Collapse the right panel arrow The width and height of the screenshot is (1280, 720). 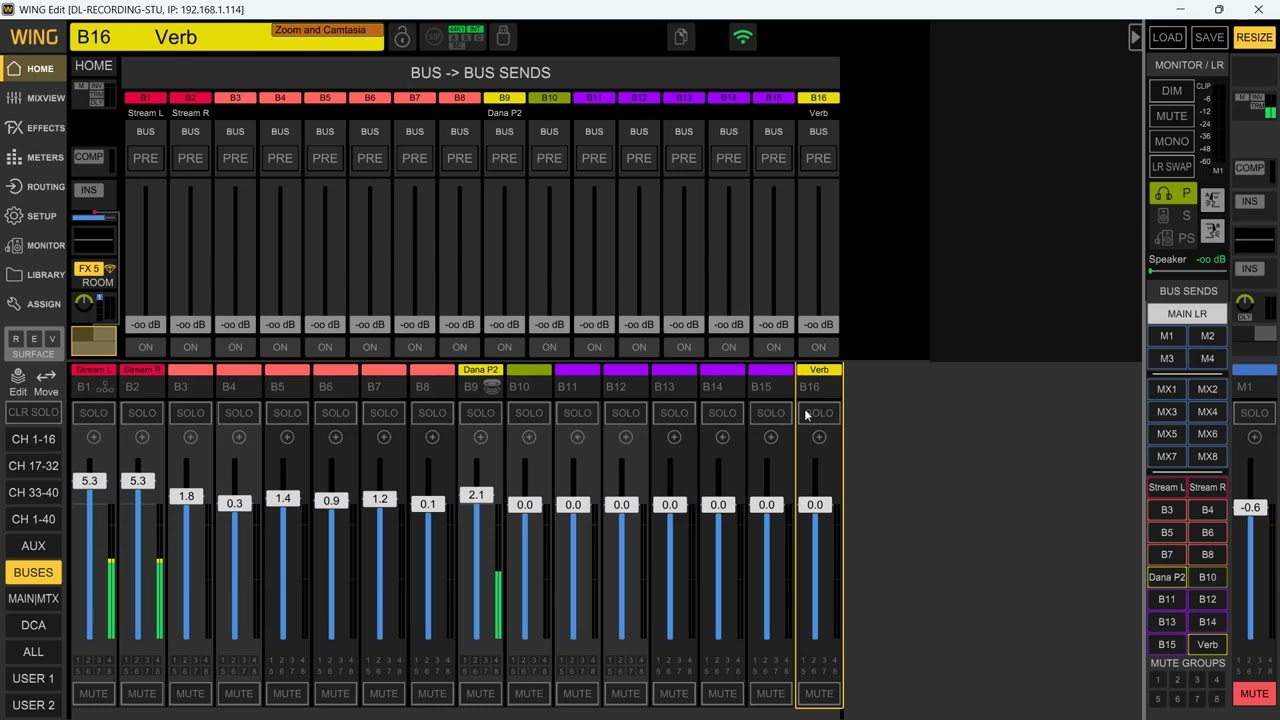click(x=1135, y=37)
